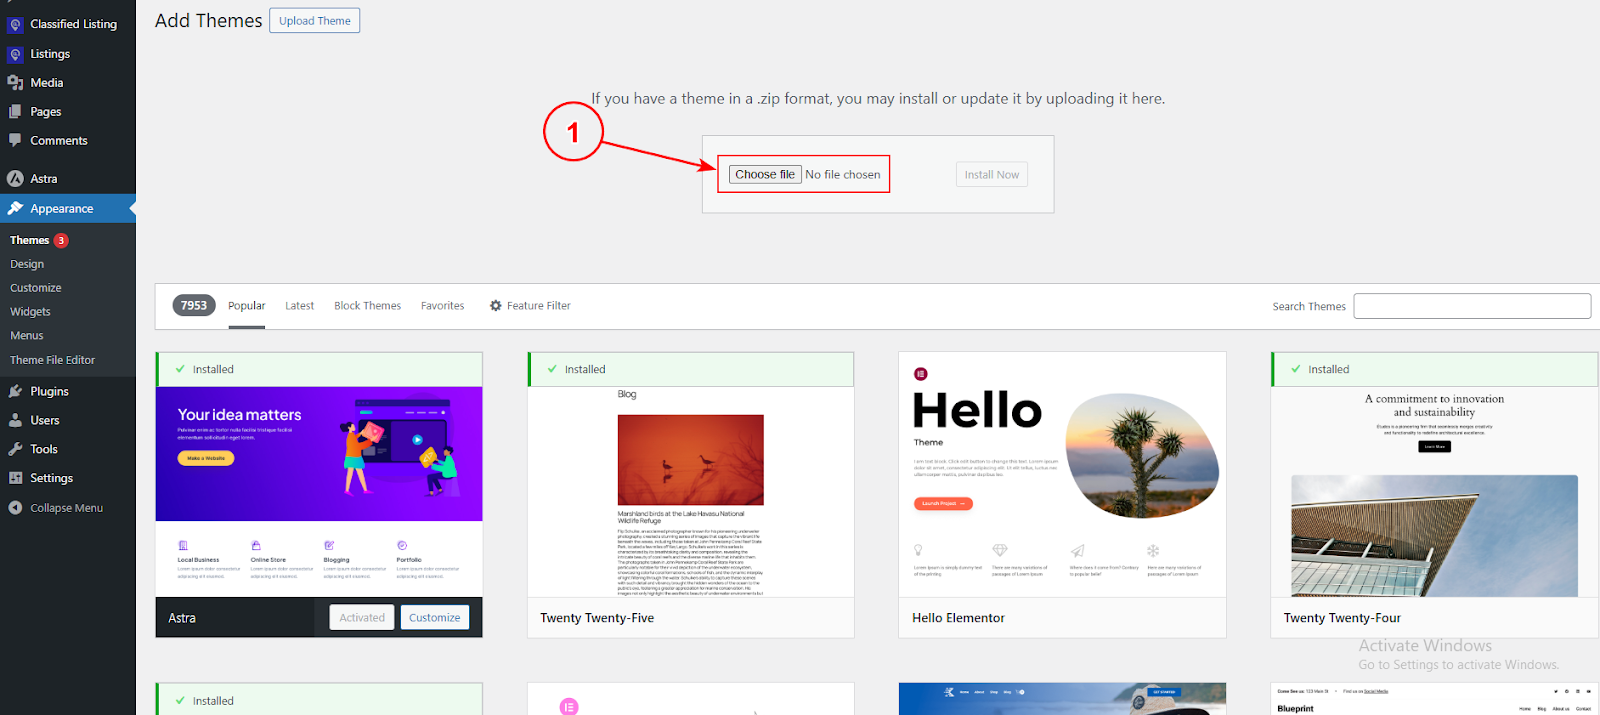Viewport: 1600px width, 715px height.
Task: Click the Twenty Twenty-Four theme name
Action: [1342, 619]
